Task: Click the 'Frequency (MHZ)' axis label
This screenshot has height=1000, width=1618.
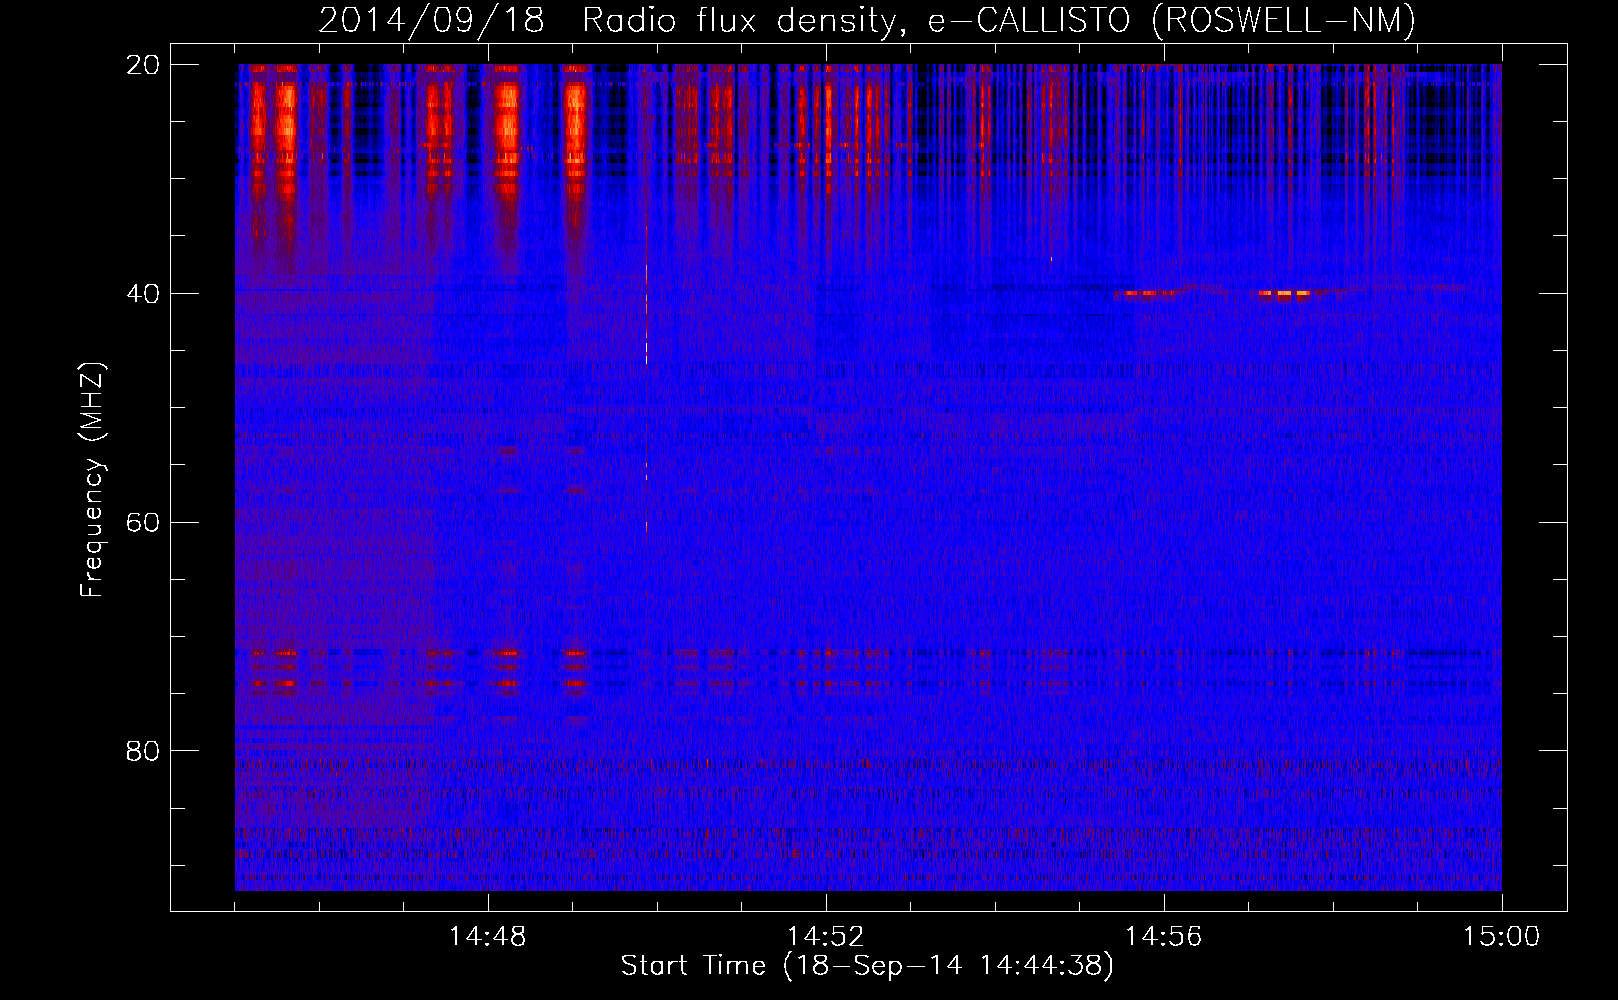Action: [92, 480]
